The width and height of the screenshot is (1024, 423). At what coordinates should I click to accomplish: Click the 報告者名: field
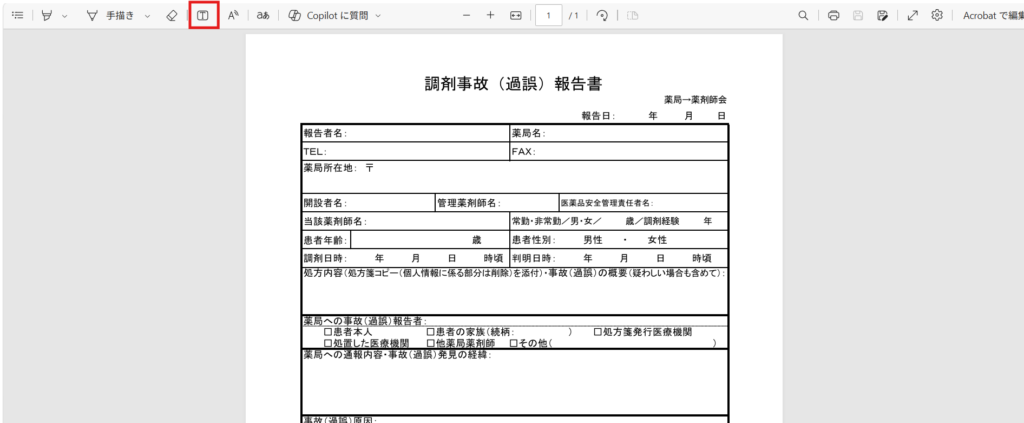[405, 133]
